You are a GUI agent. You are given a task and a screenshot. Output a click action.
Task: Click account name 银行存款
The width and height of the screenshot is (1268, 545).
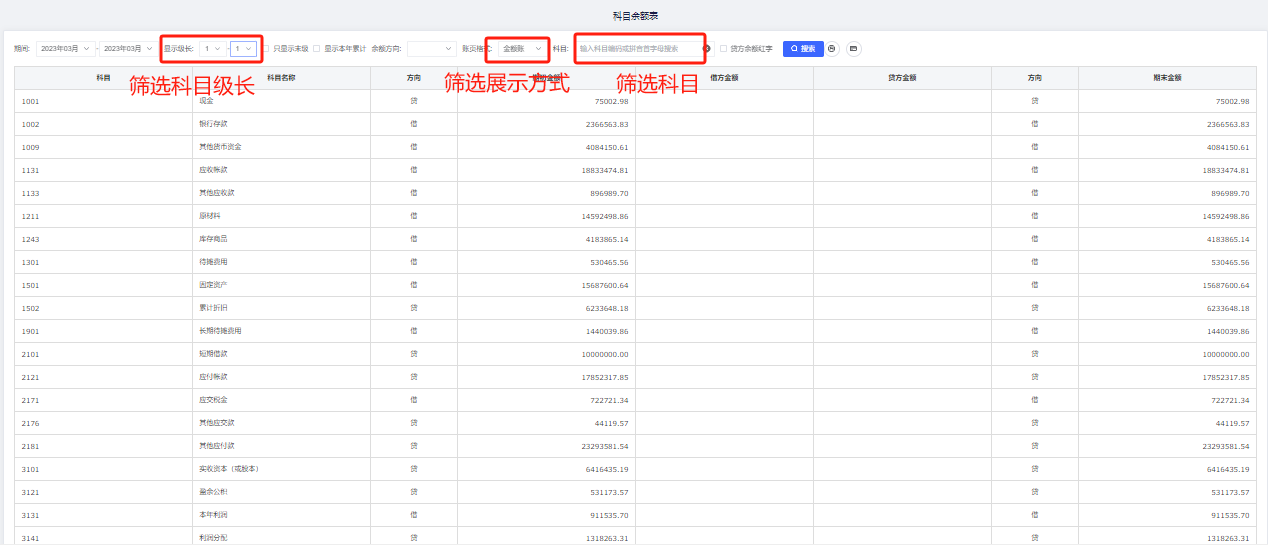[213, 124]
